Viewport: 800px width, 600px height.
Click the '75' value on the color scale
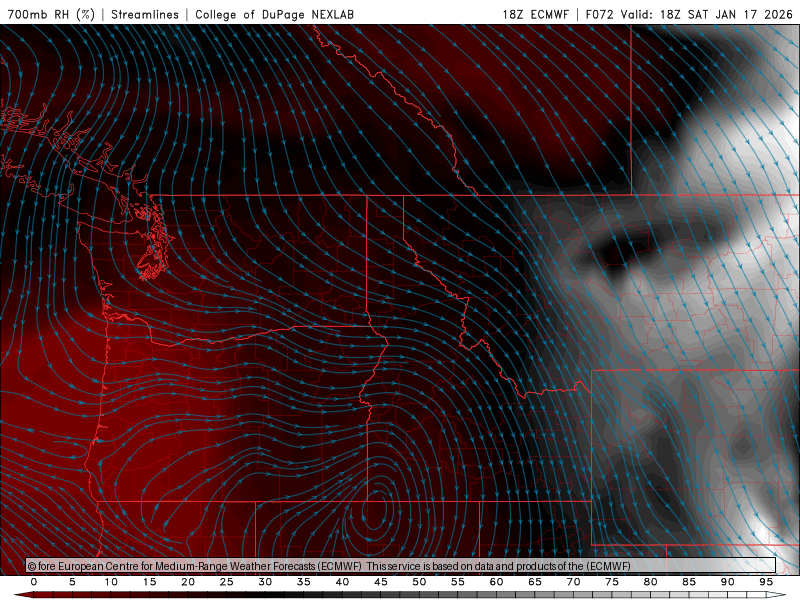612,582
